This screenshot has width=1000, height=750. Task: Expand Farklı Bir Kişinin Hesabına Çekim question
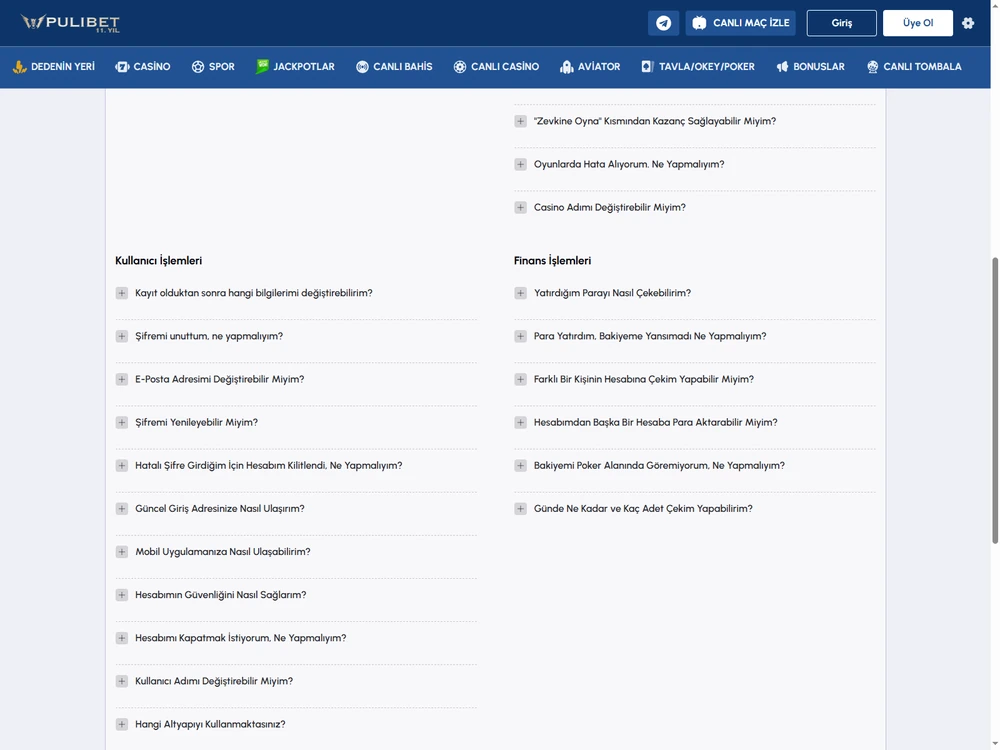tap(520, 379)
